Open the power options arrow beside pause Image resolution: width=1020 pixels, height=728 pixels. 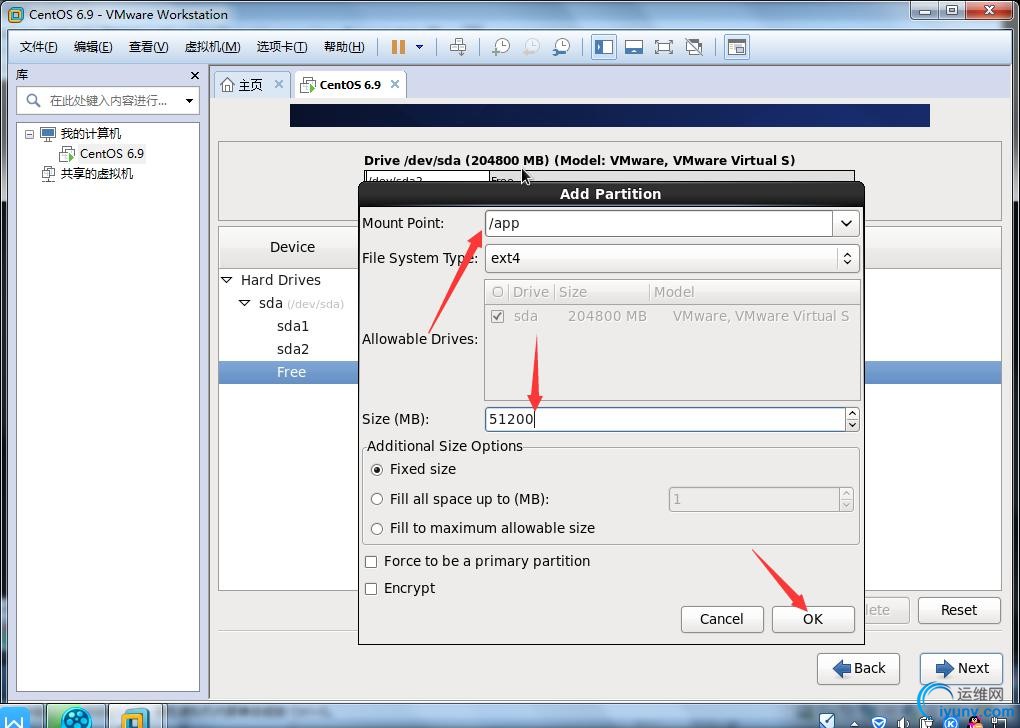[420, 47]
